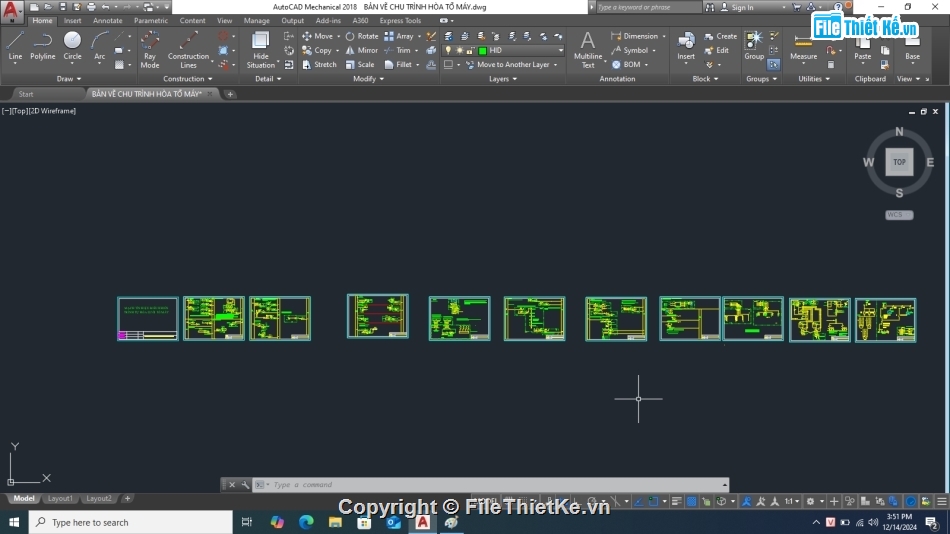Select the Stretch tool
This screenshot has height=534, width=950.
[x=319, y=64]
